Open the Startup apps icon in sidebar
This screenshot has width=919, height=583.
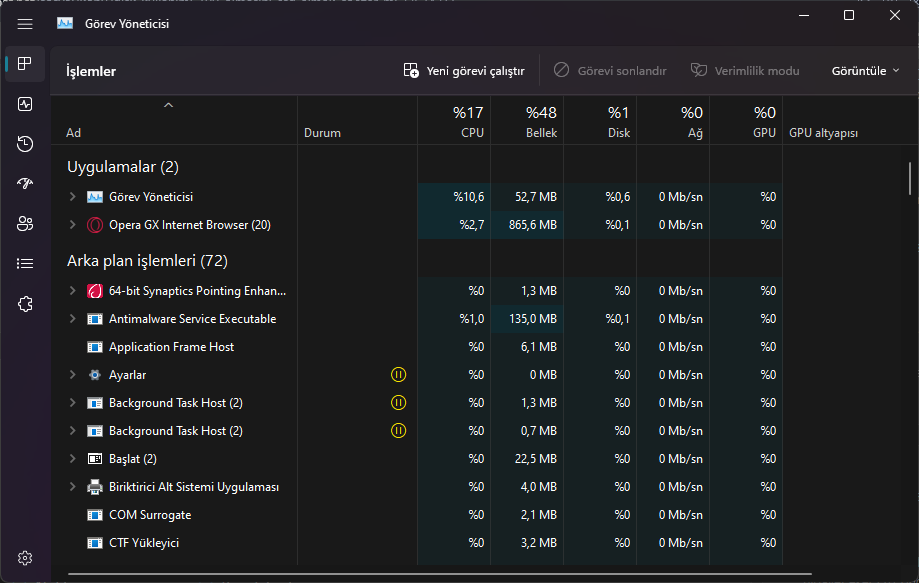click(25, 183)
